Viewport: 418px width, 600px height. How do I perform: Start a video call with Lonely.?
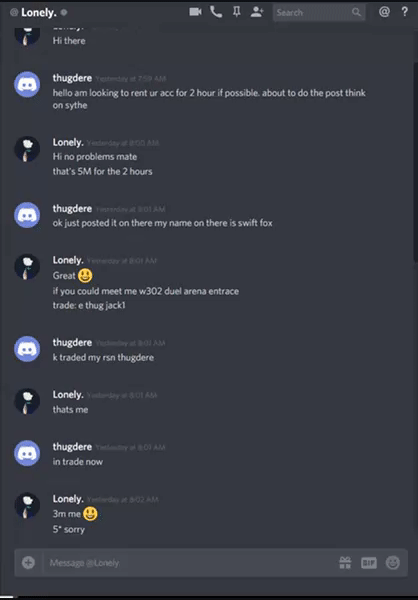[x=195, y=12]
